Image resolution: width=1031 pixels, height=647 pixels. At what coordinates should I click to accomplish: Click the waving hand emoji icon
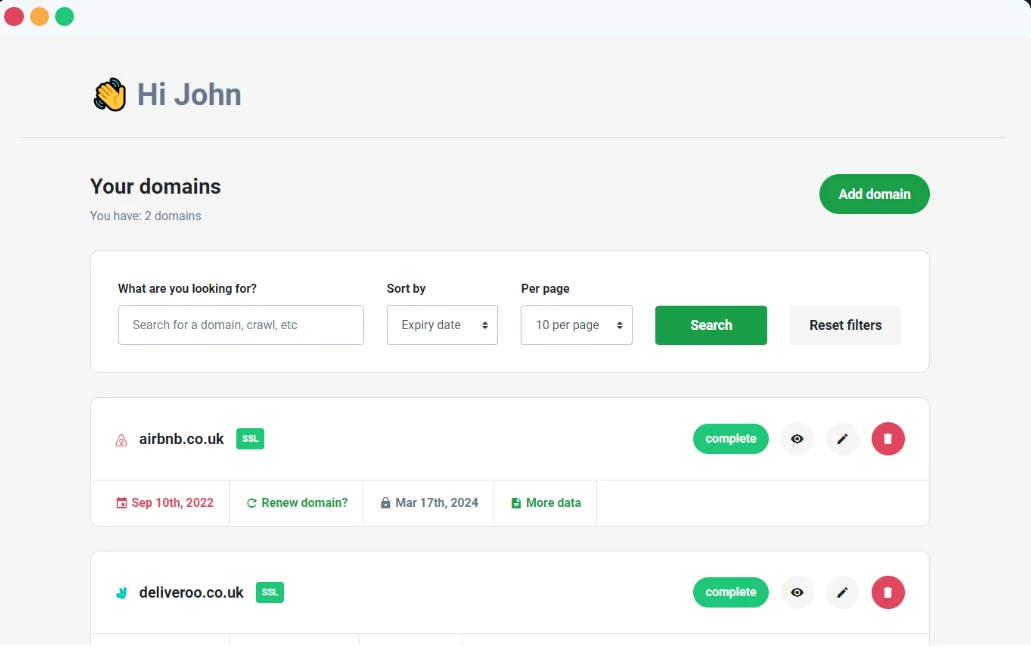click(109, 95)
